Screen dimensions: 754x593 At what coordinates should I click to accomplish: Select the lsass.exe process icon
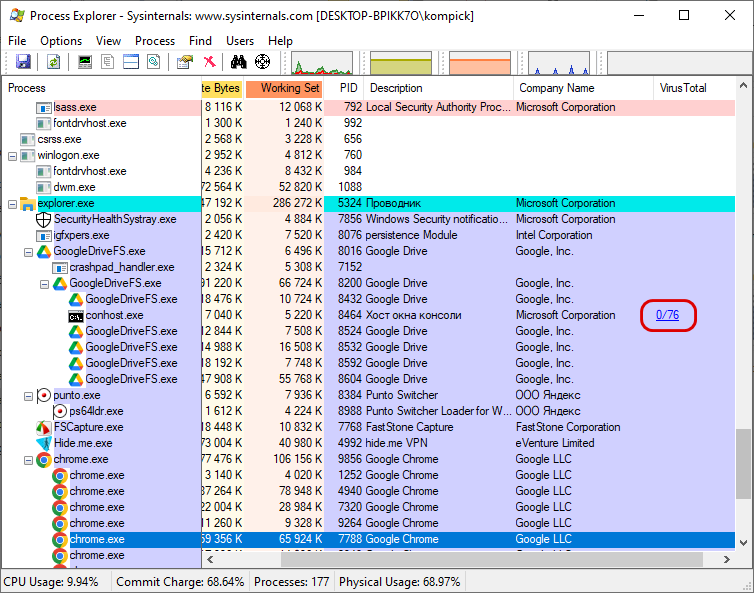tap(44, 107)
